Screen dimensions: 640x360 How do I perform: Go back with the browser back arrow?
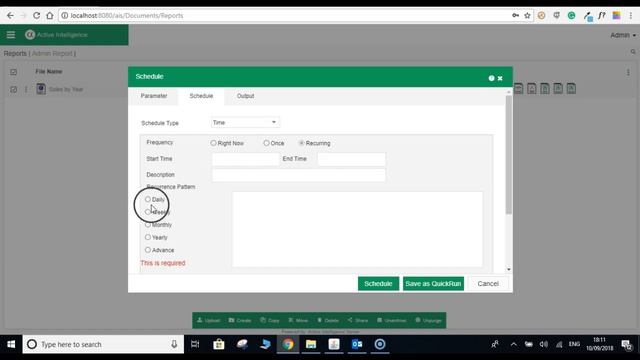tap(10, 16)
